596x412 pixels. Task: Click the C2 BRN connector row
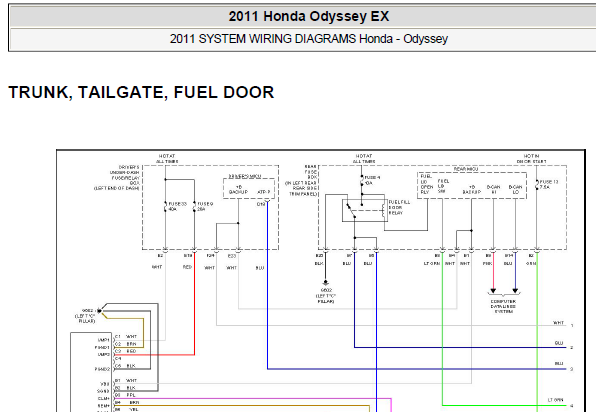click(x=125, y=344)
